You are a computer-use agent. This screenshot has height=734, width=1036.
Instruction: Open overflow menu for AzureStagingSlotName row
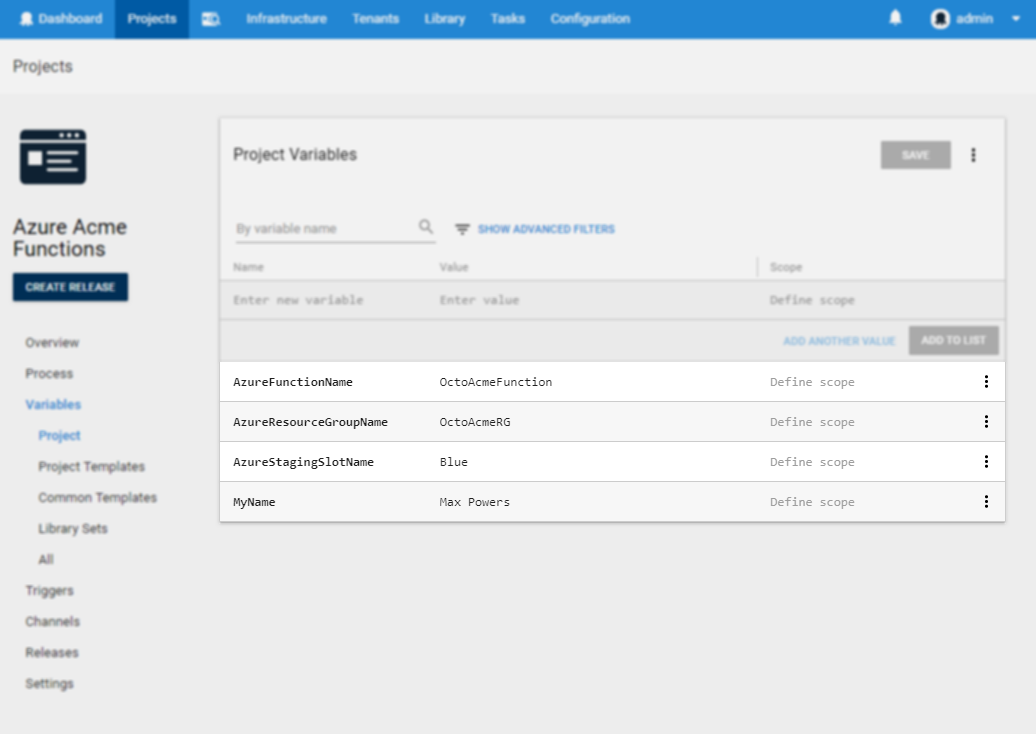pyautogui.click(x=986, y=462)
